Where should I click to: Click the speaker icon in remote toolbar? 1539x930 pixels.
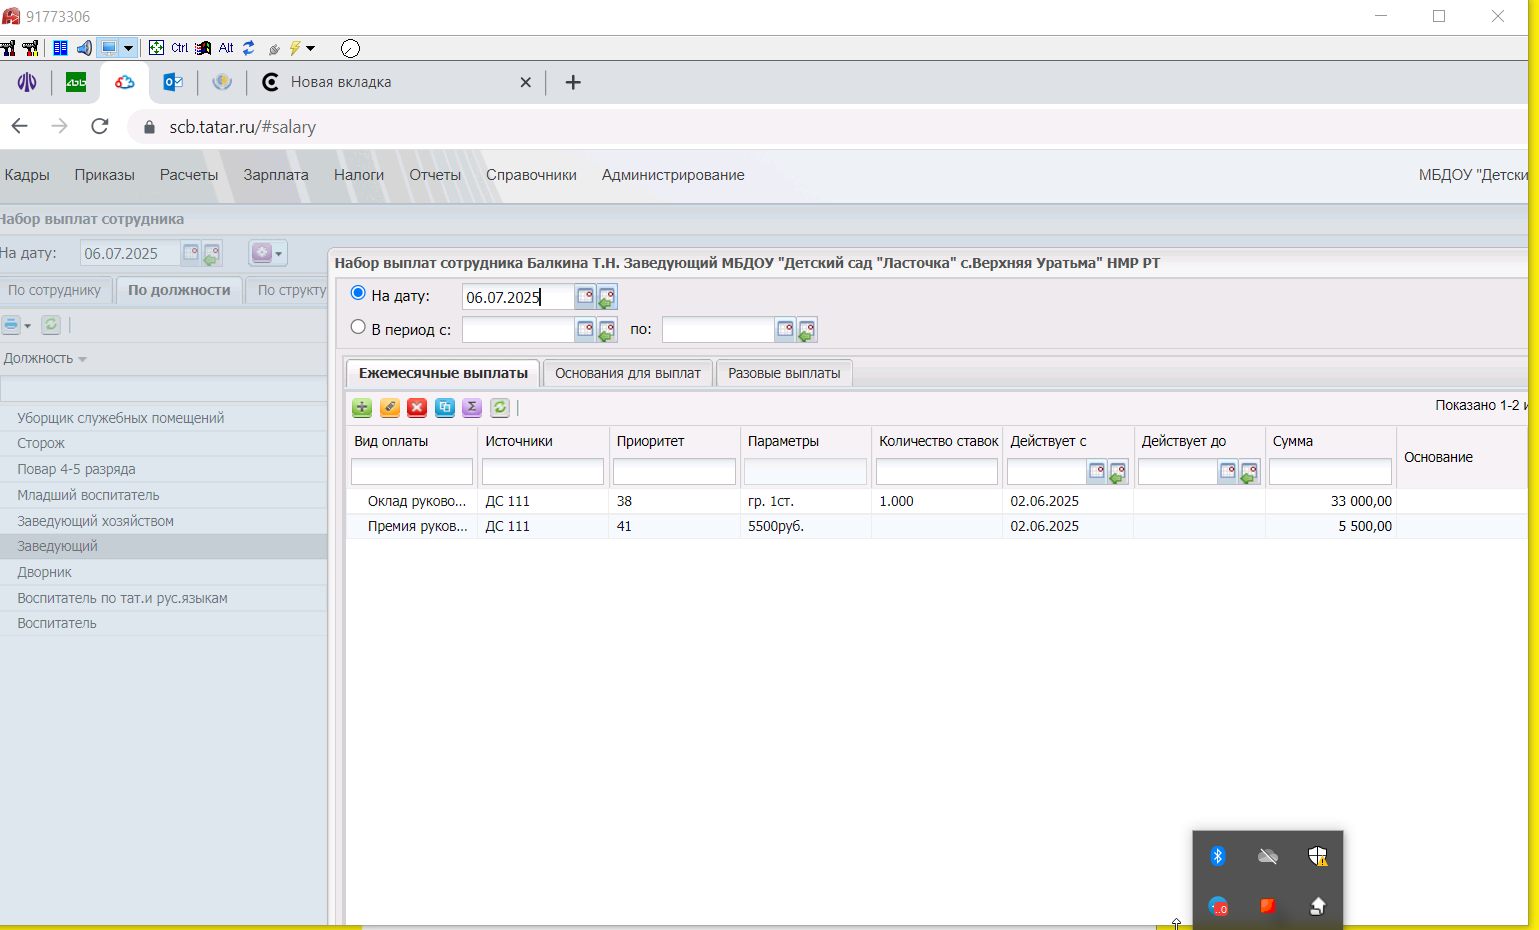coord(84,48)
